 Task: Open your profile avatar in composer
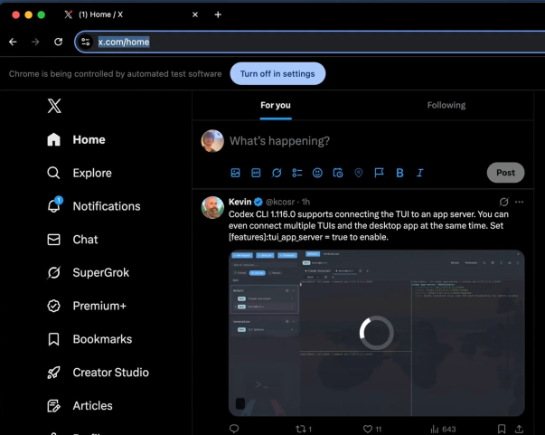212,141
